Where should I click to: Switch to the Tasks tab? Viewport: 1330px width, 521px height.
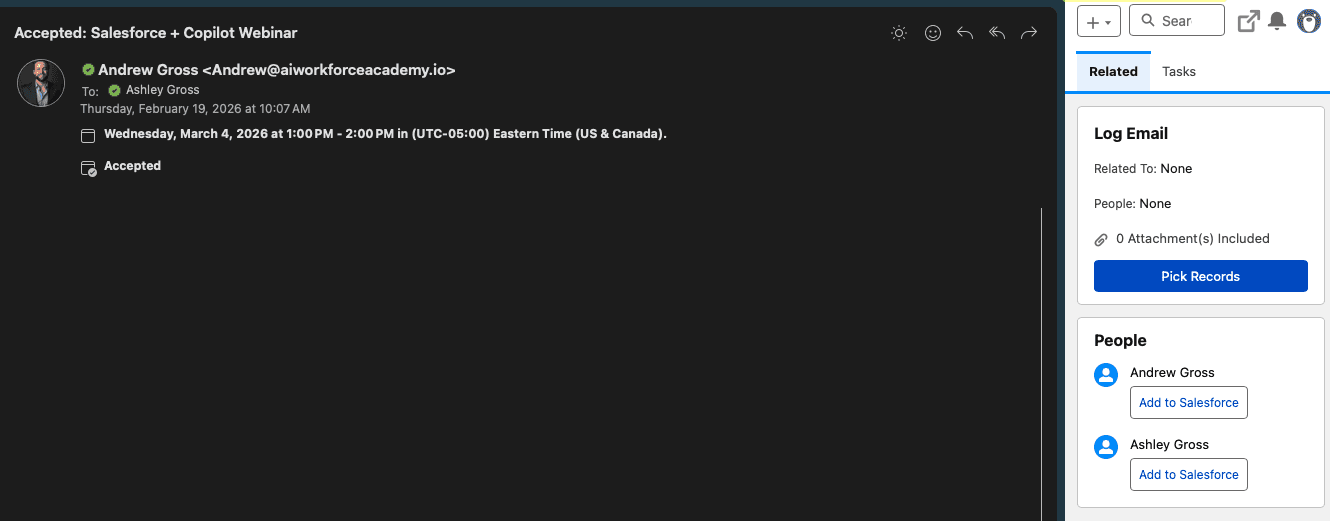(1179, 72)
